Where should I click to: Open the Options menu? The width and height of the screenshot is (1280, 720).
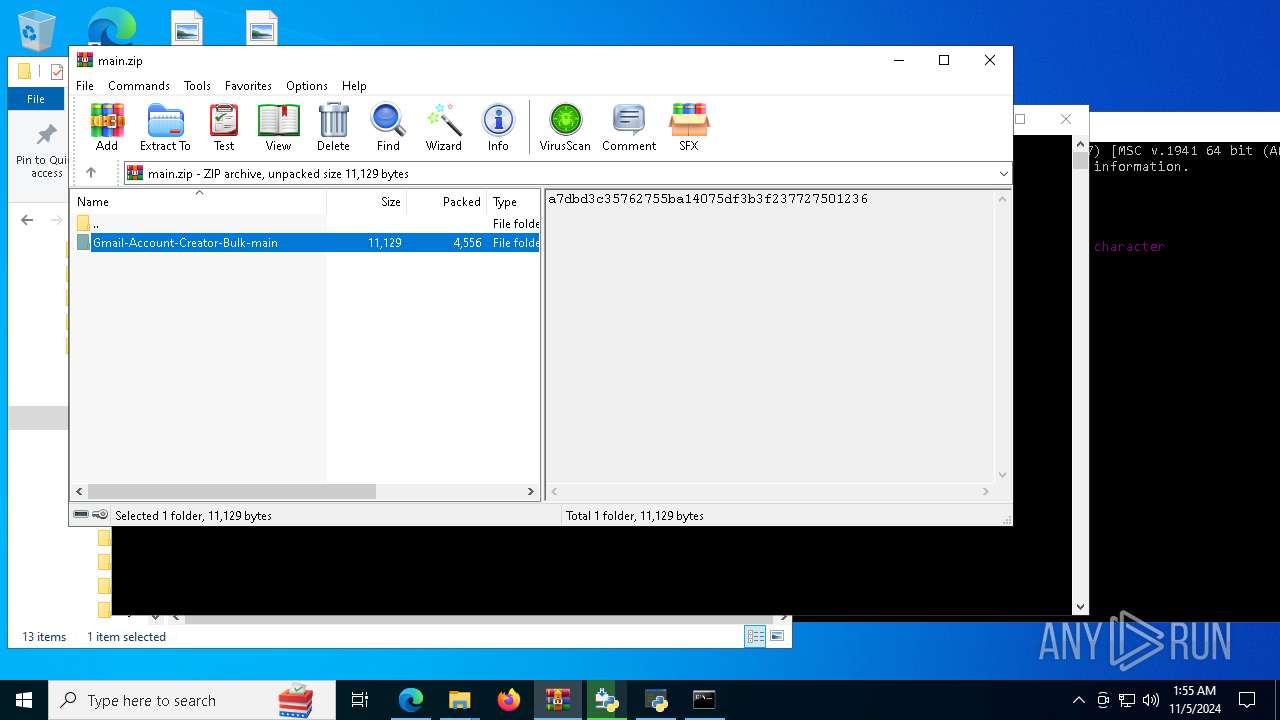tap(307, 86)
